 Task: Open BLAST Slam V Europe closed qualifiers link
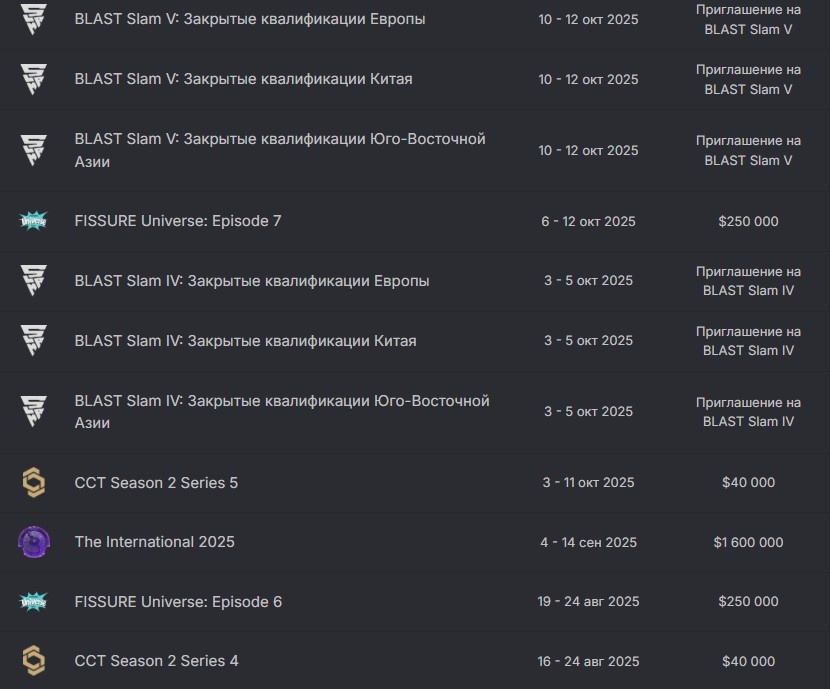(249, 19)
